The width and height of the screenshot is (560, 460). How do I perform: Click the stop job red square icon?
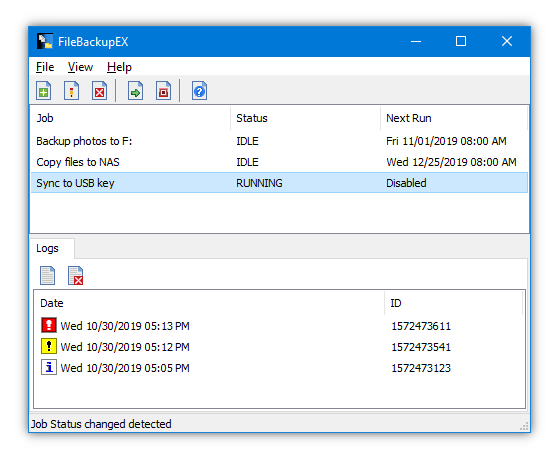(x=163, y=91)
